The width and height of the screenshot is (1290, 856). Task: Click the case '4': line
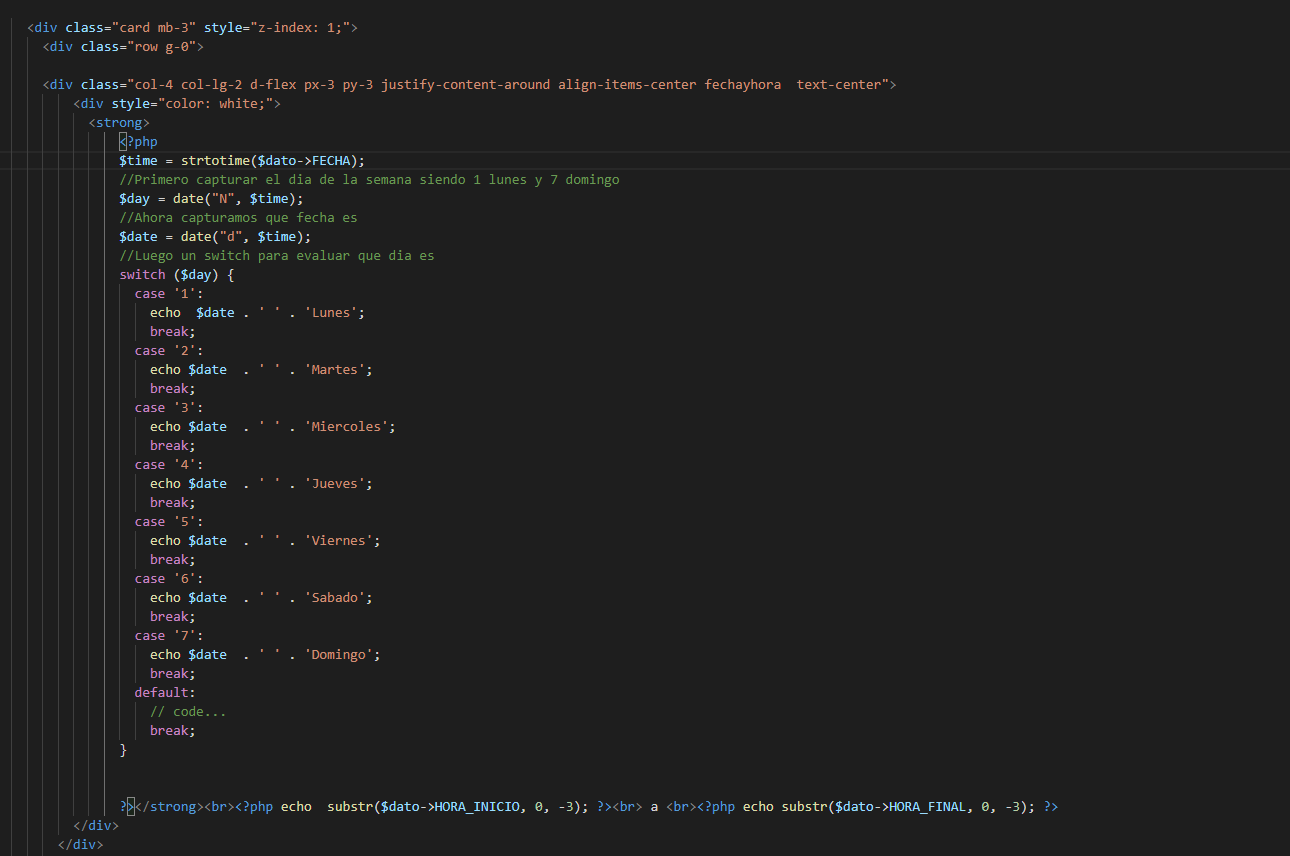(170, 464)
